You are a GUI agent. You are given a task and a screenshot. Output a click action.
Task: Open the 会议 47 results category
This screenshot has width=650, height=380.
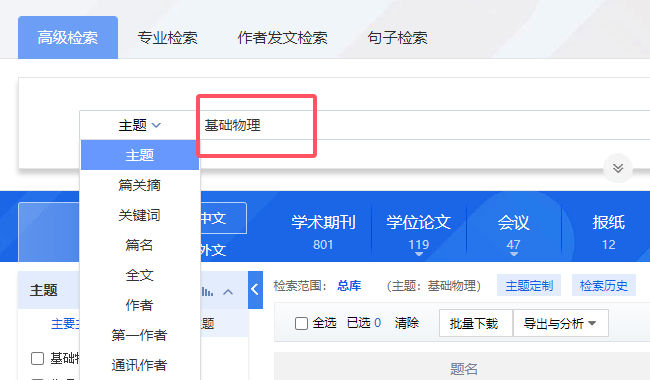point(514,232)
